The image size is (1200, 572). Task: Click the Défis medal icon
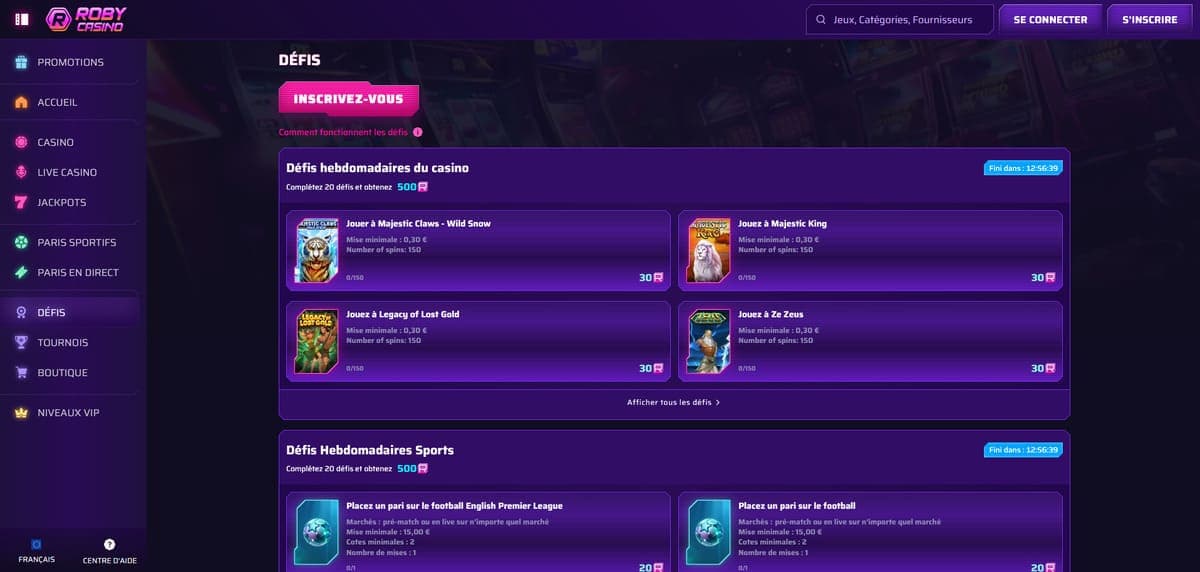[21, 312]
